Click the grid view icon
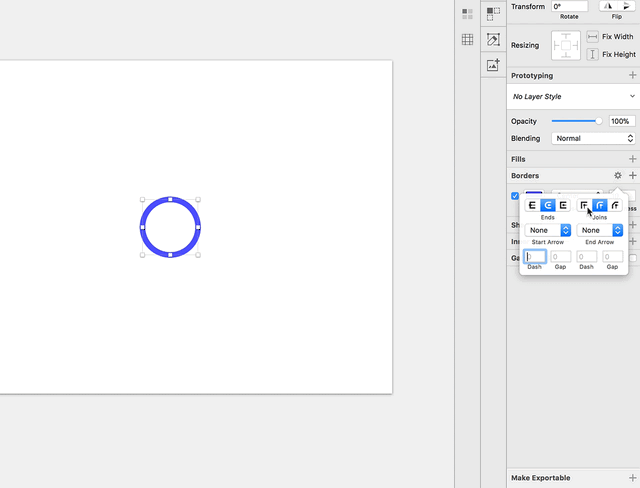The image size is (640, 488). click(467, 40)
